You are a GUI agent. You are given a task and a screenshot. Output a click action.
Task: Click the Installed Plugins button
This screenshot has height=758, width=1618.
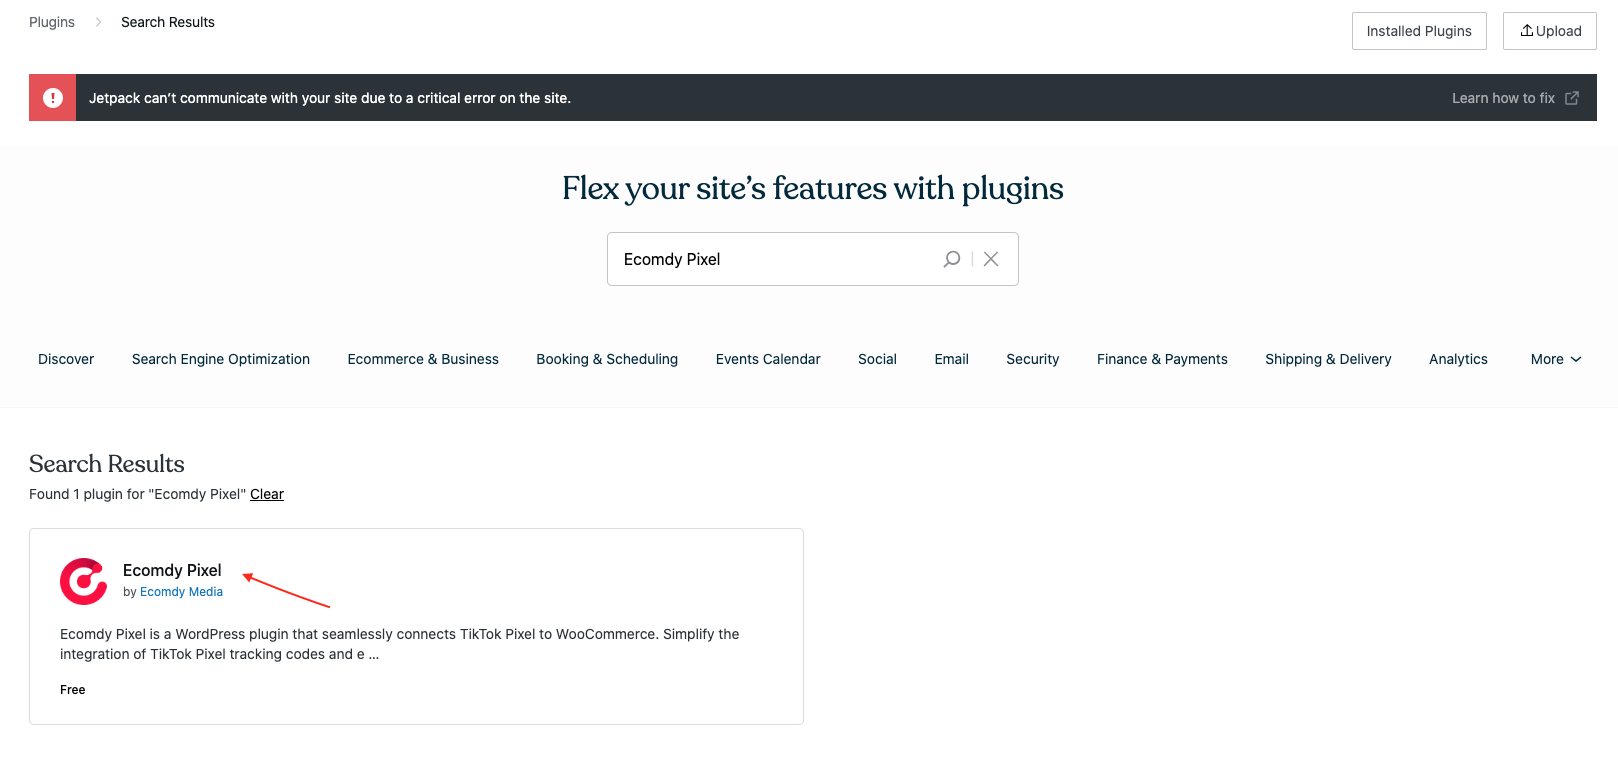1419,31
